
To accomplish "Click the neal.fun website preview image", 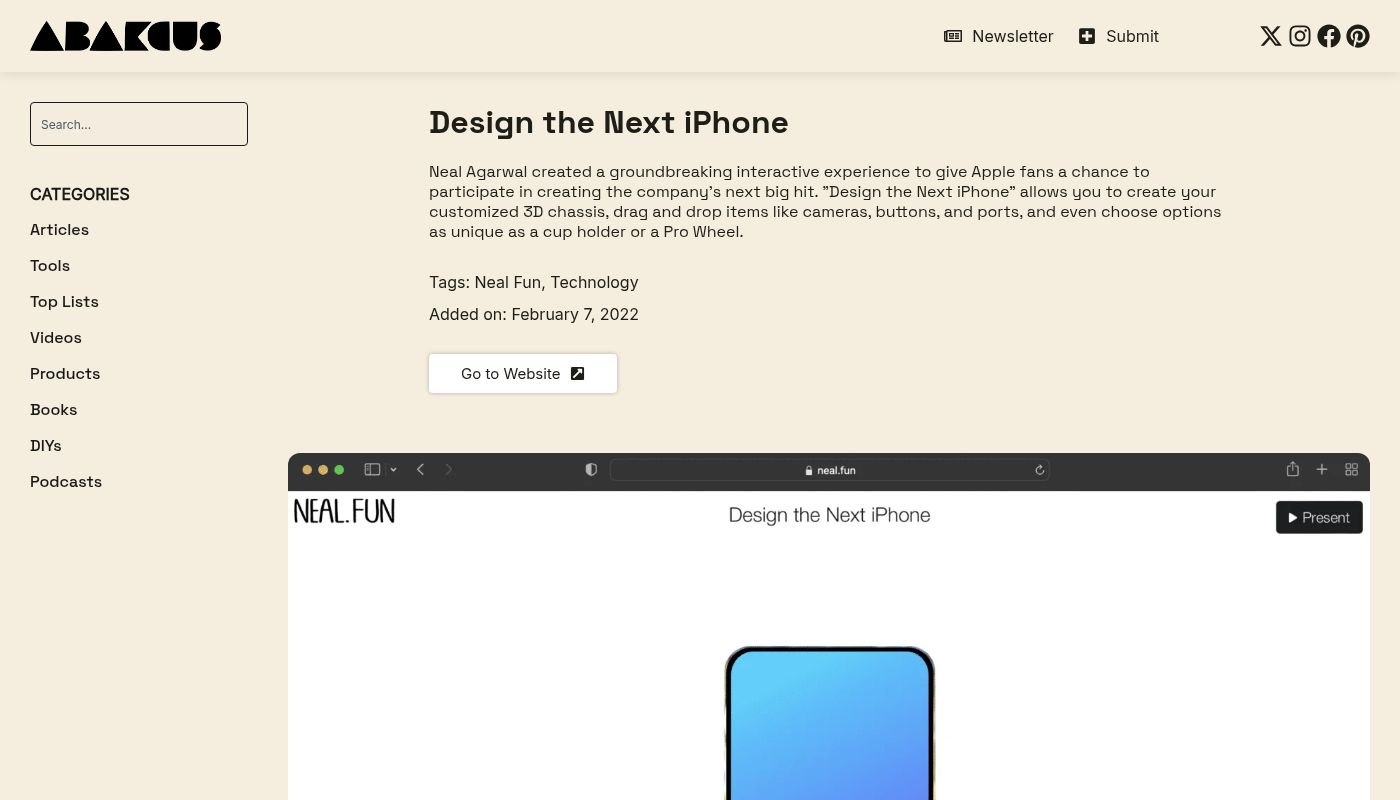I will coord(828,640).
